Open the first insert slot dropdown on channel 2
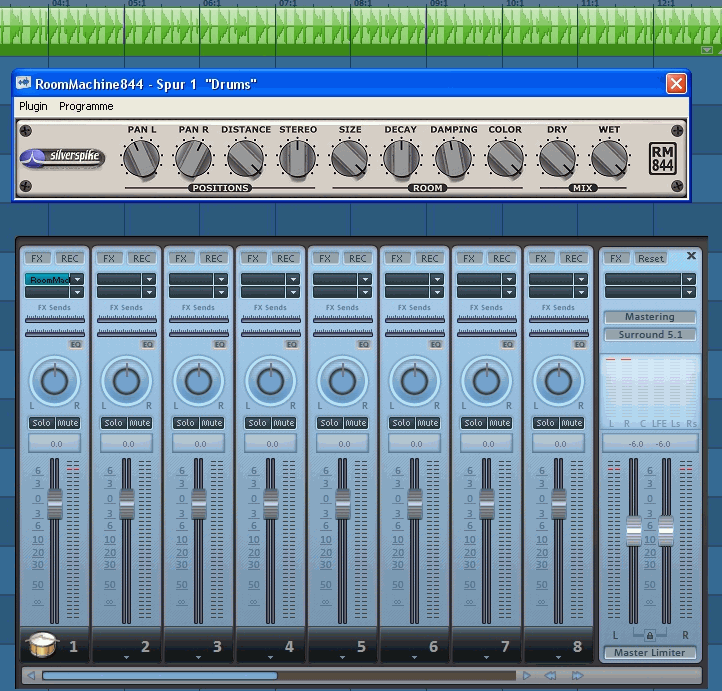This screenshot has width=722, height=691. pyautogui.click(x=149, y=279)
